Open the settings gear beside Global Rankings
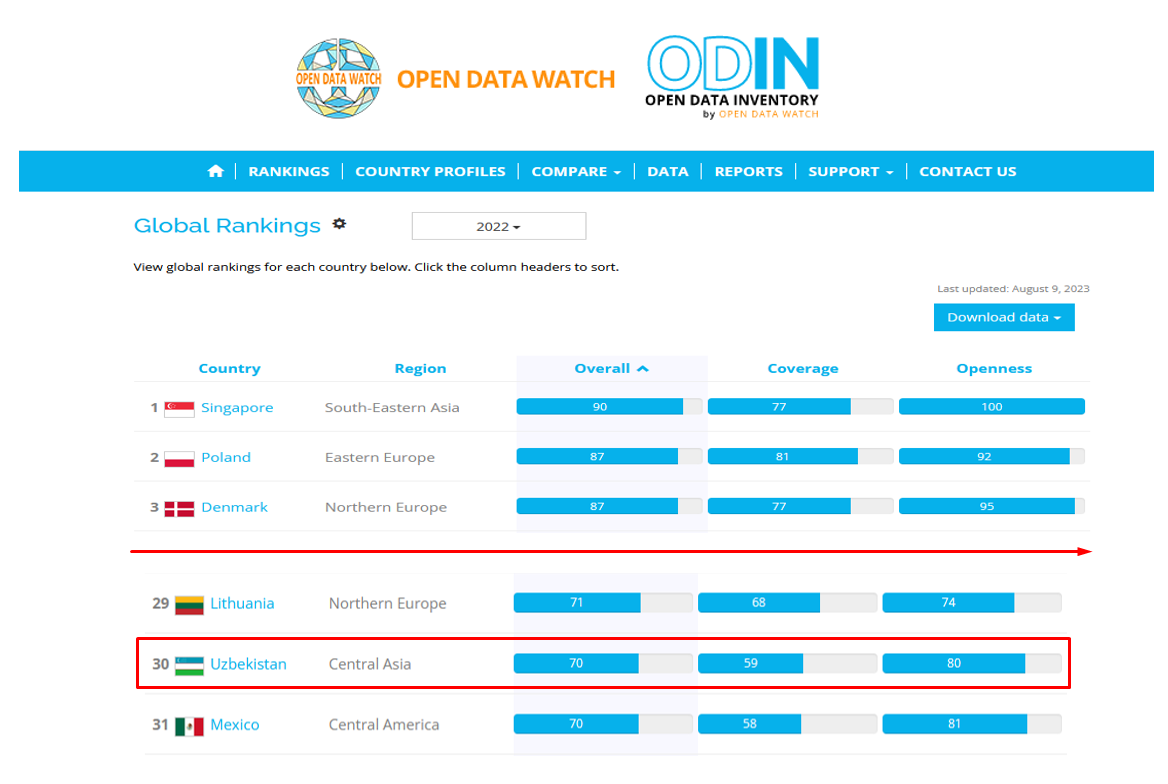Image resolution: width=1168 pixels, height=784 pixels. point(339,224)
